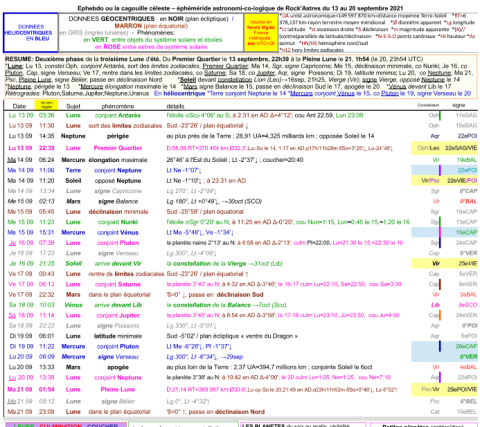Click 'conjoint Antarès' in the phenomenon column
This screenshot has height=427, width=480.
118,115
